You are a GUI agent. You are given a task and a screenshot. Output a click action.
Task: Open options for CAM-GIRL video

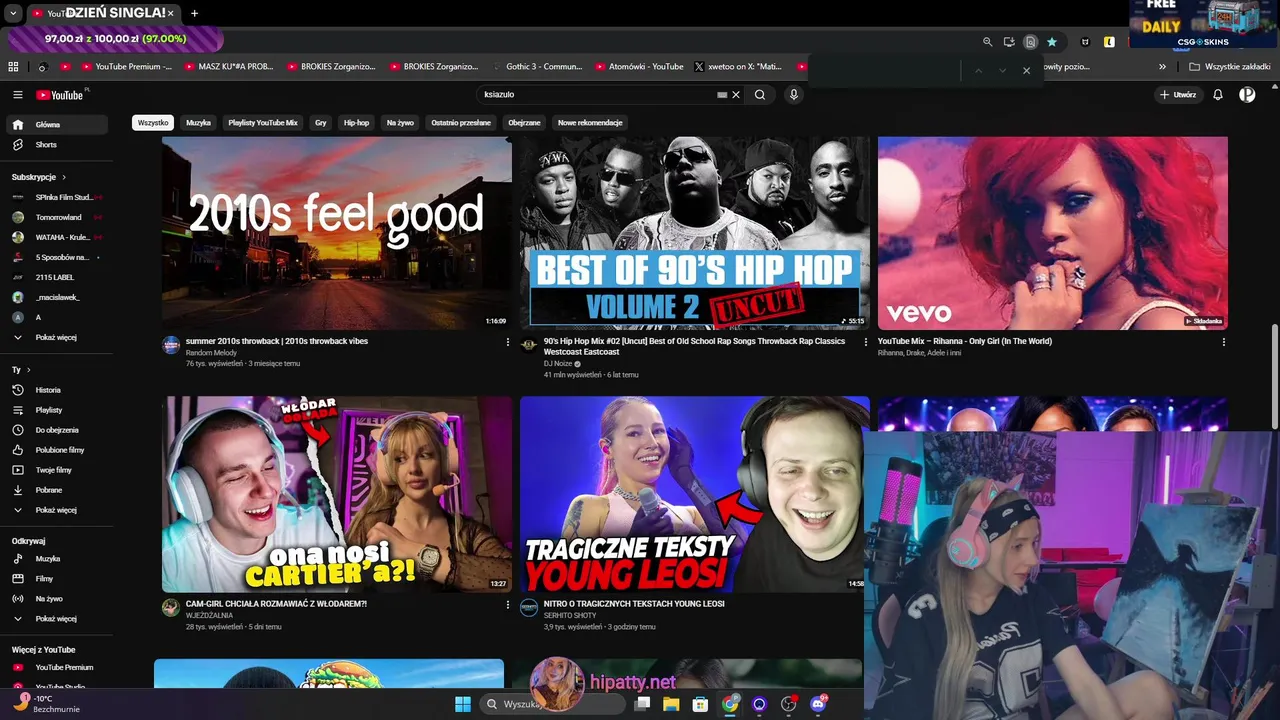(x=508, y=605)
